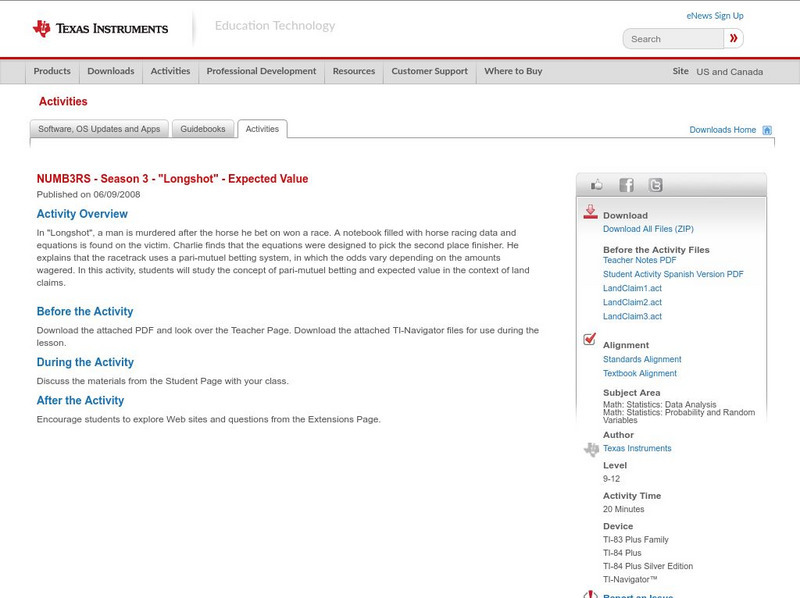Click the After the Activity heading
Image resolution: width=800 pixels, height=598 pixels.
pos(80,401)
